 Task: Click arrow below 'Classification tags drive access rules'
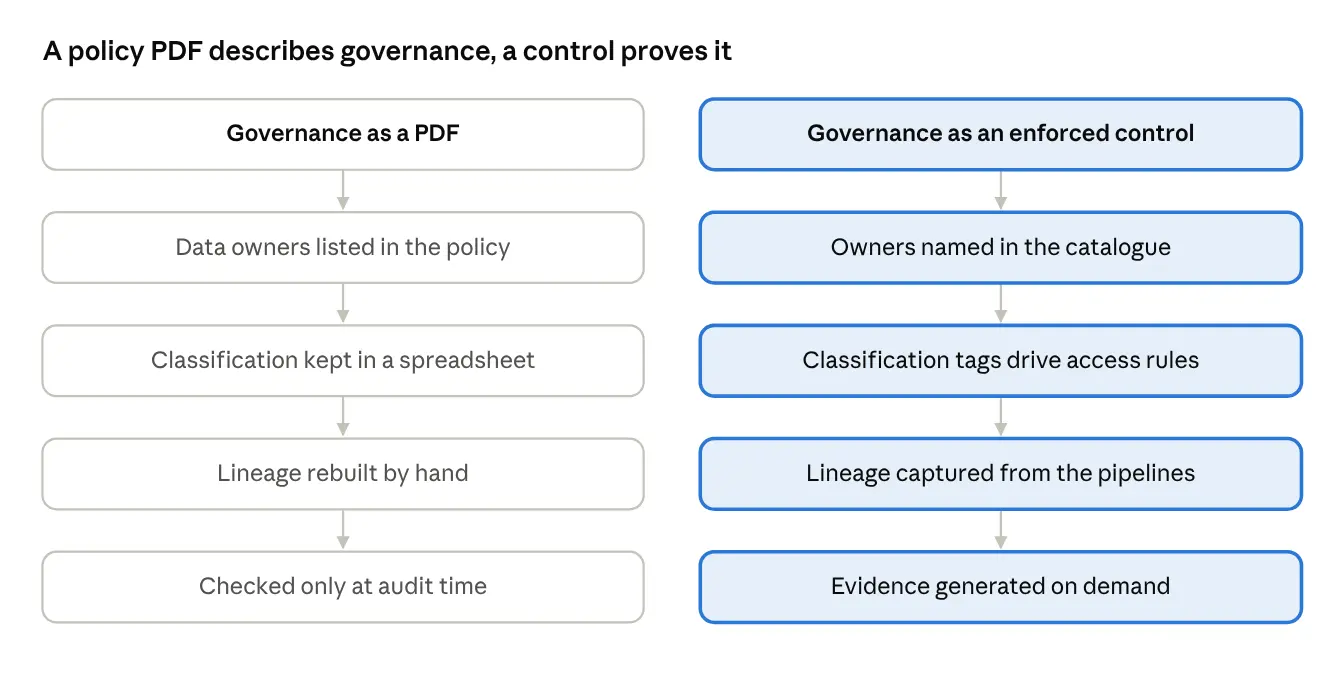[x=1001, y=416]
